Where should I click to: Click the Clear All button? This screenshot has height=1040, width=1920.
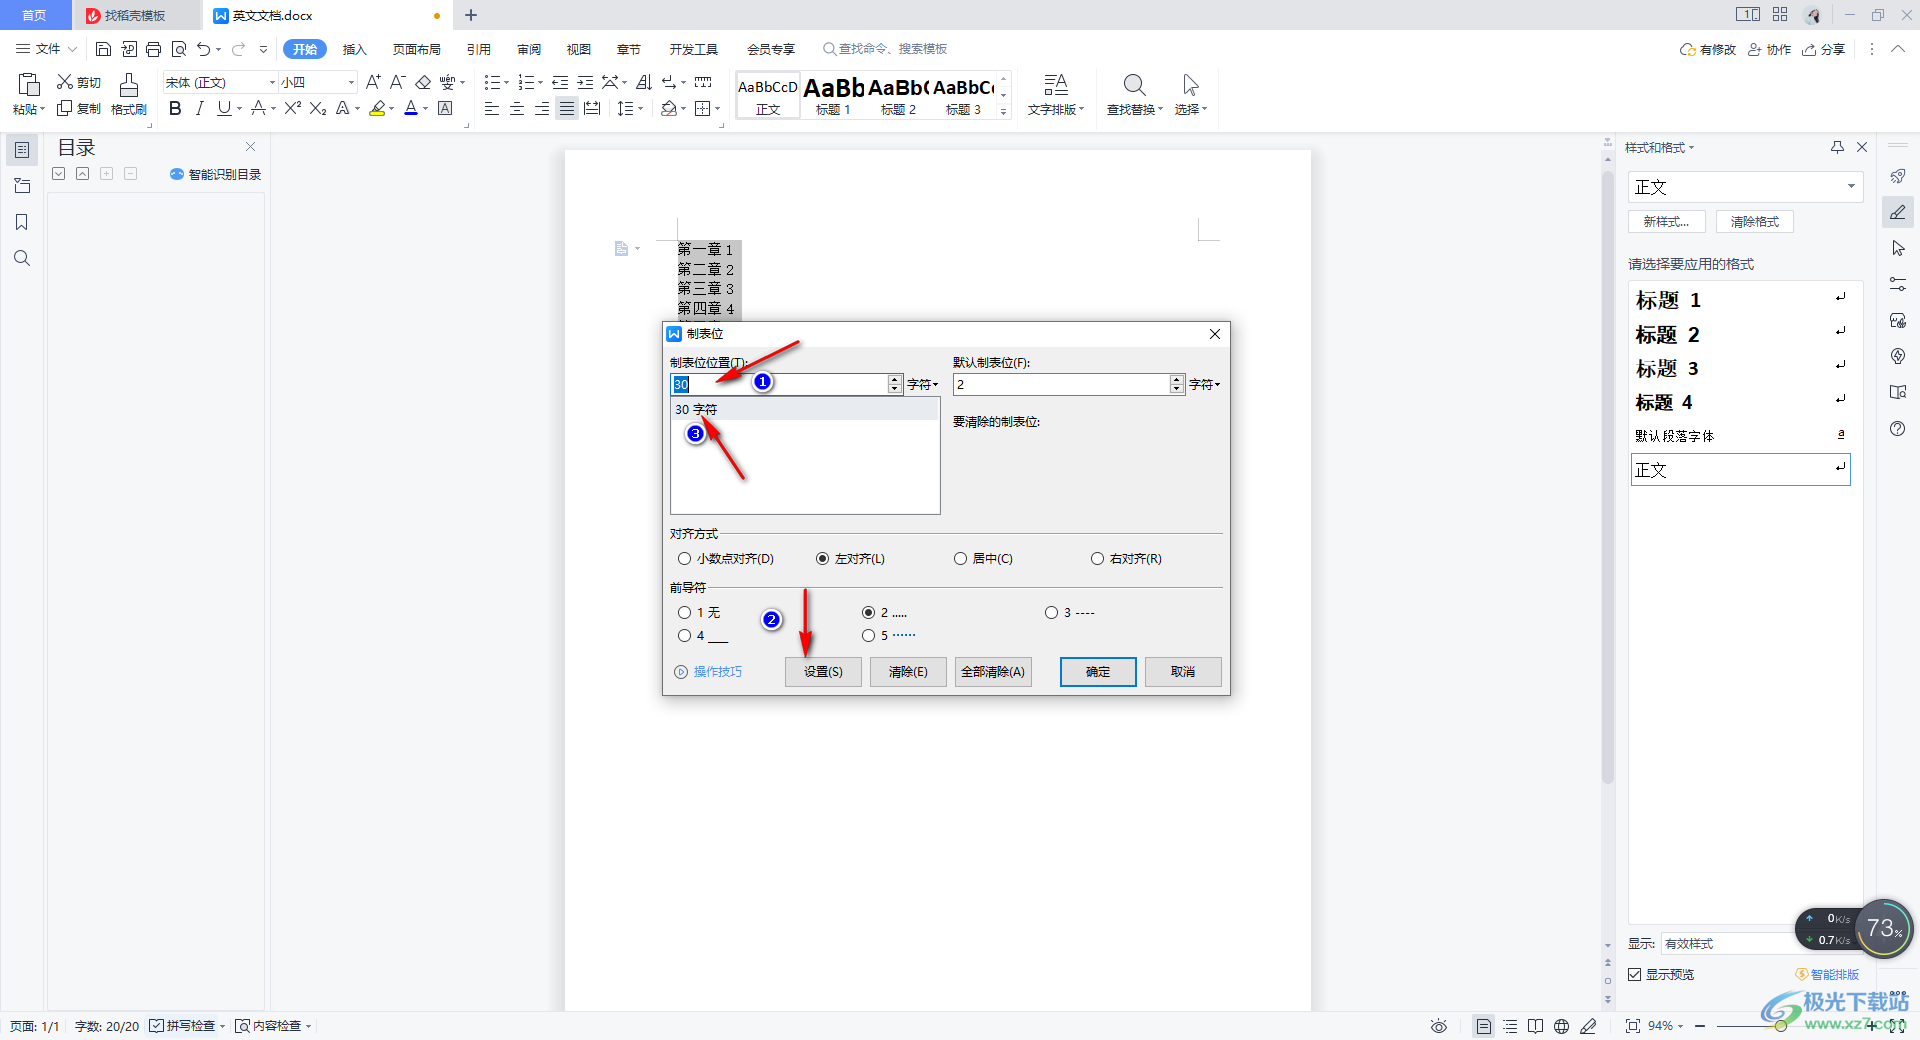click(x=993, y=672)
